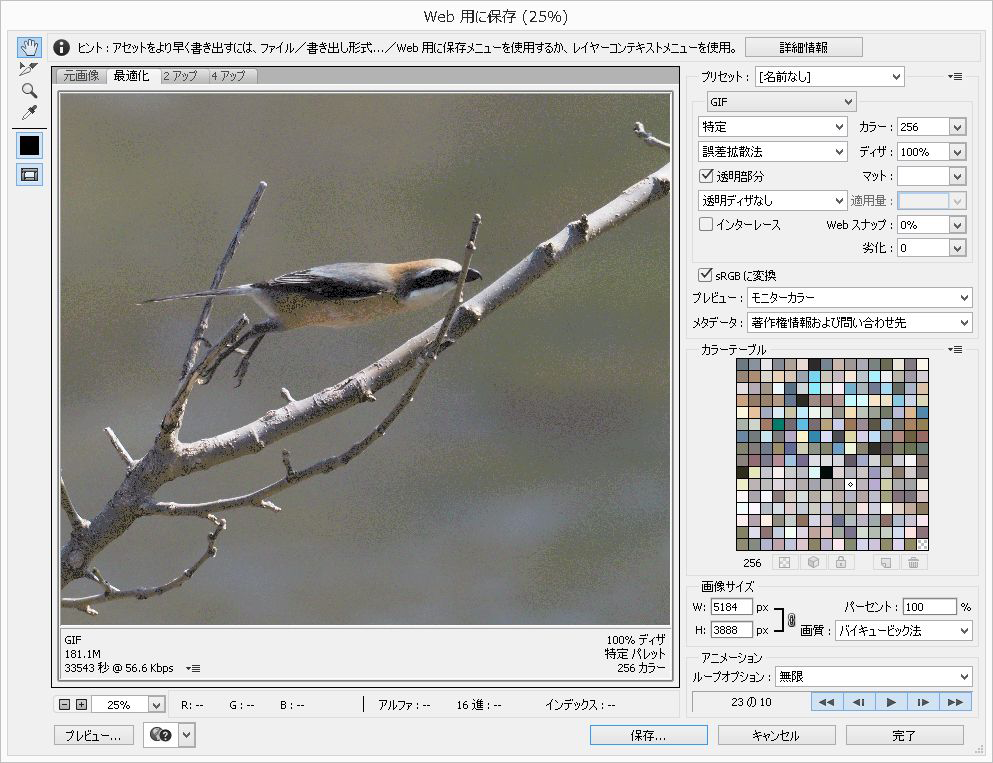Toggle slice visibility icon
The width and height of the screenshot is (993, 763).
coord(29,174)
